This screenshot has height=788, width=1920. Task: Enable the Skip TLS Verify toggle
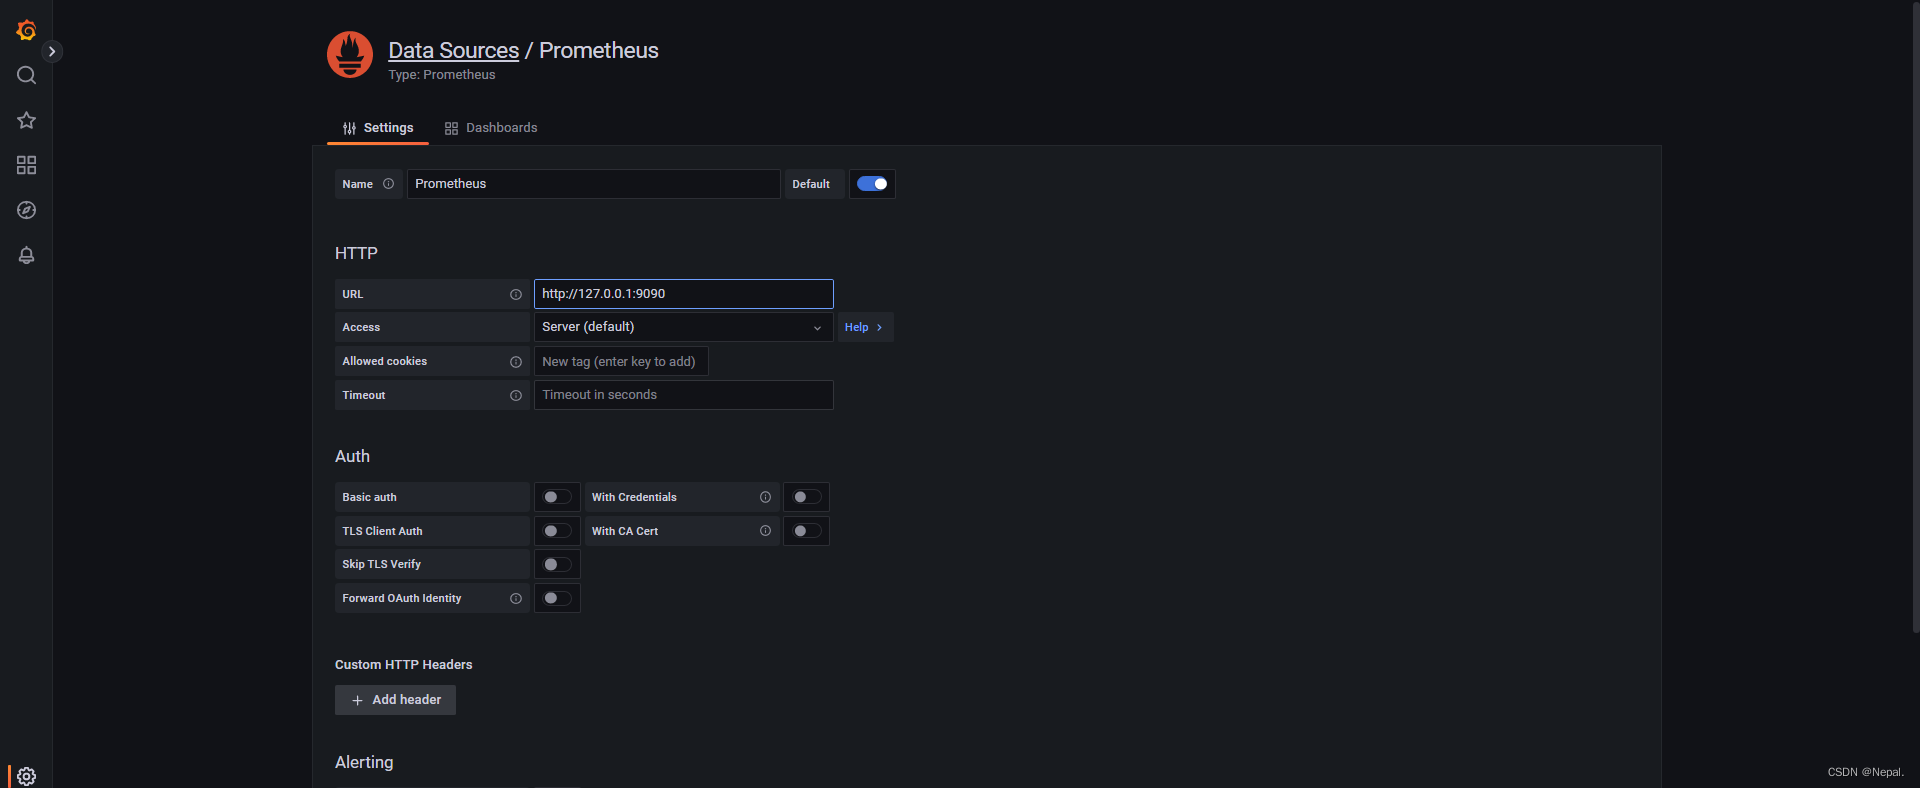tap(557, 564)
